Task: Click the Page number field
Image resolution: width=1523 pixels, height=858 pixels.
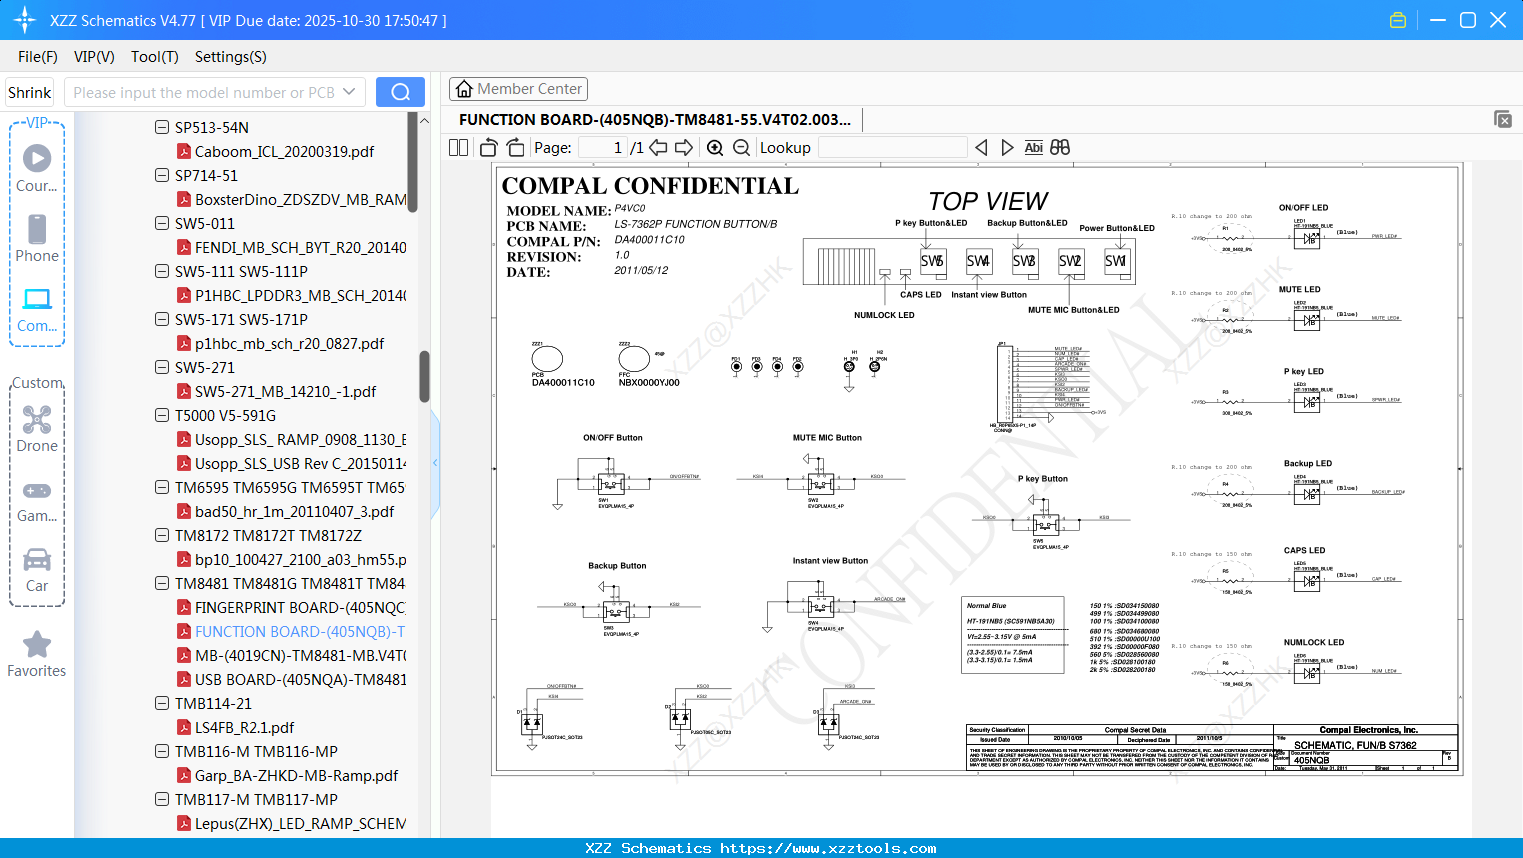Action: [602, 148]
